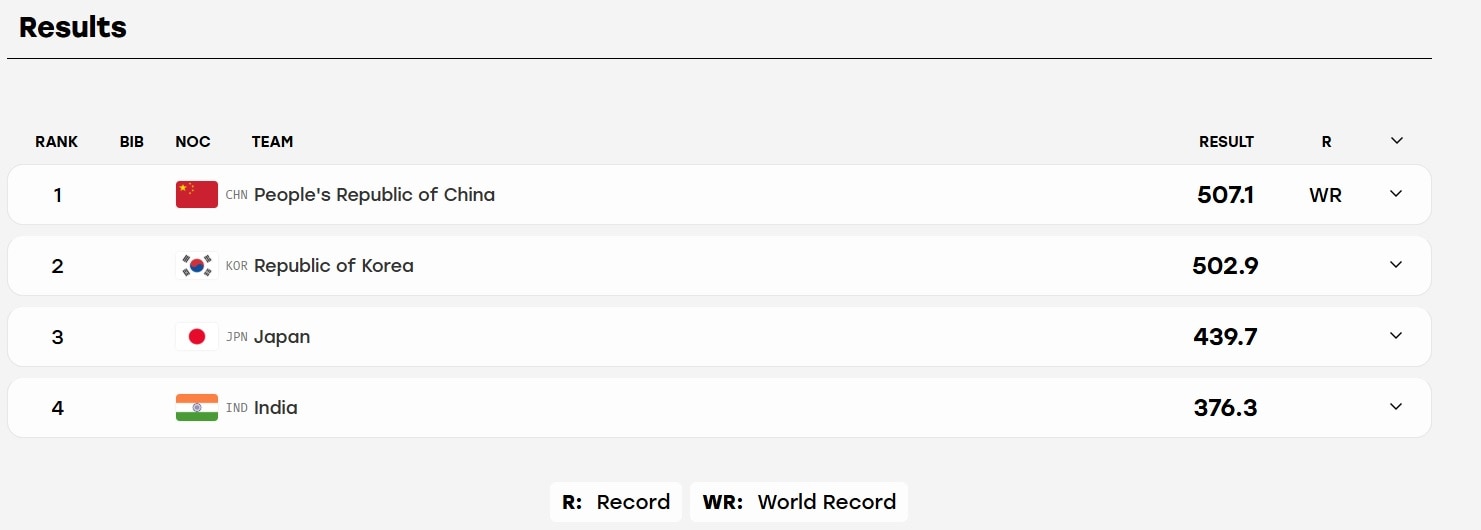Open the Japan team entry

pos(282,337)
